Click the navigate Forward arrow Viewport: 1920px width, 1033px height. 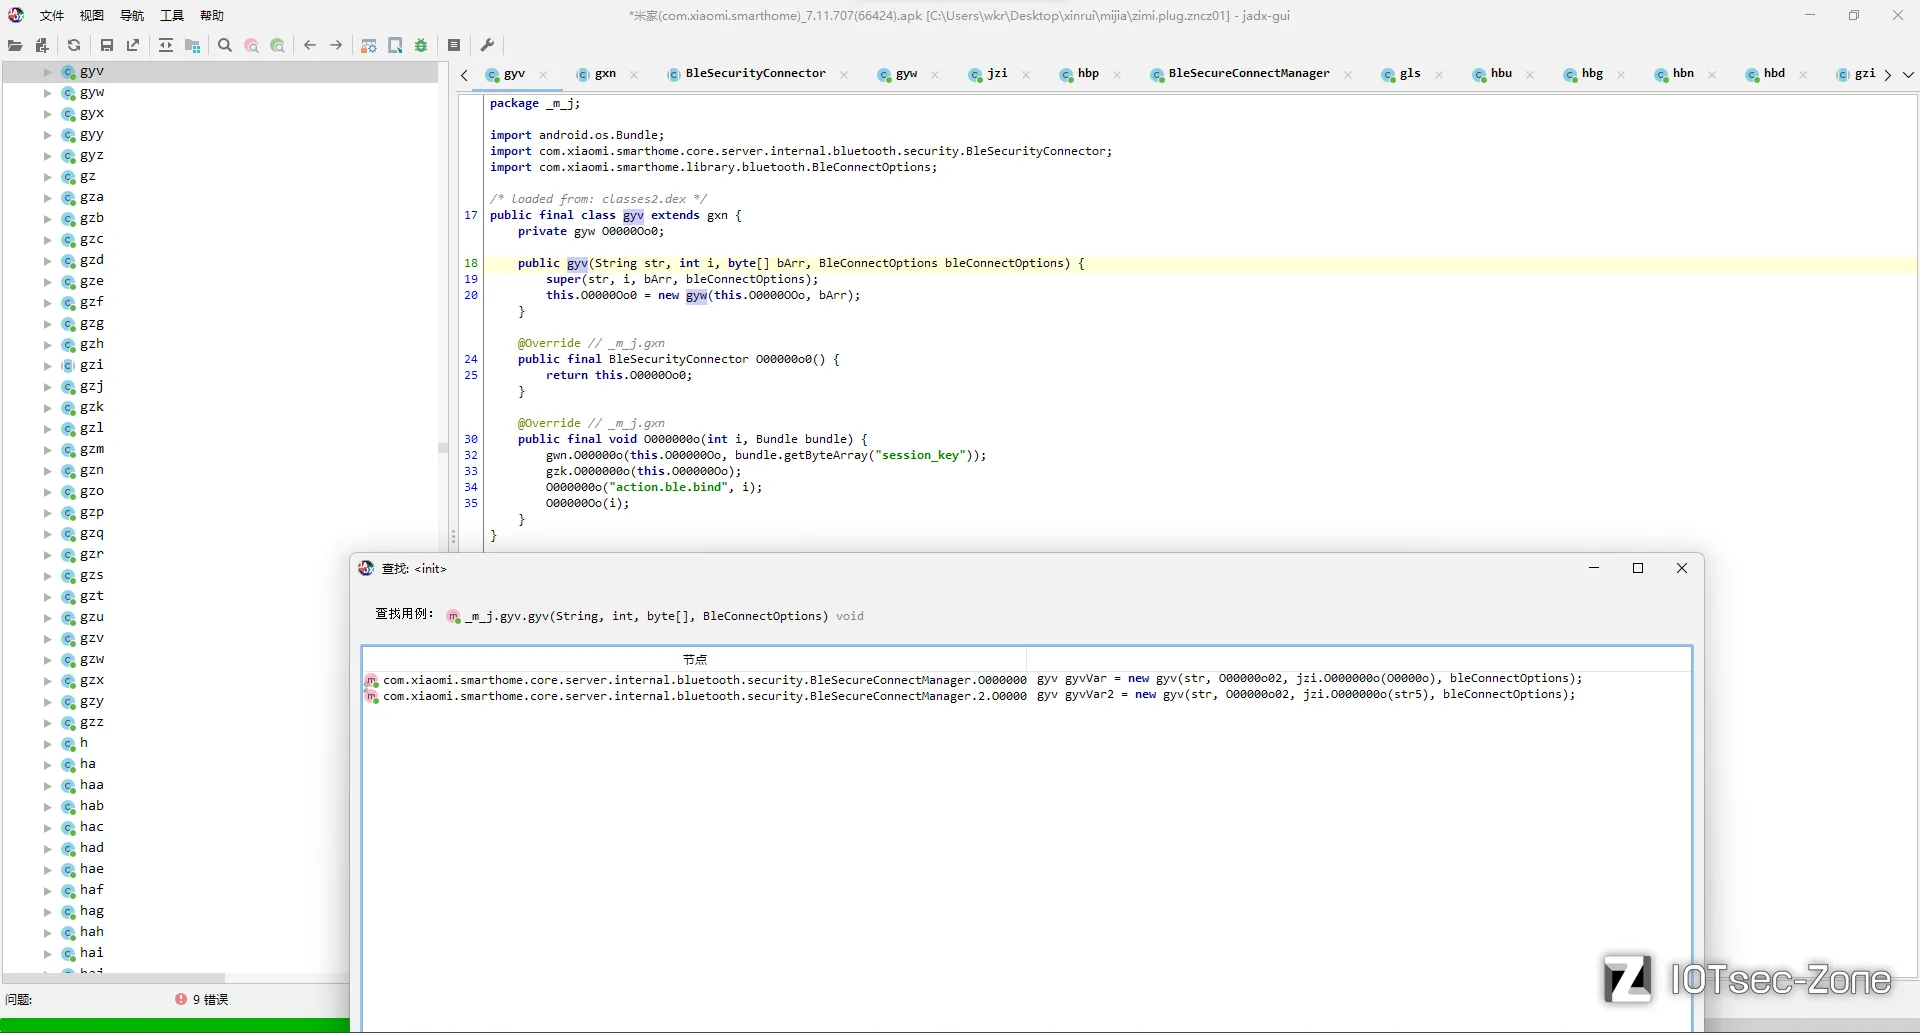point(336,45)
